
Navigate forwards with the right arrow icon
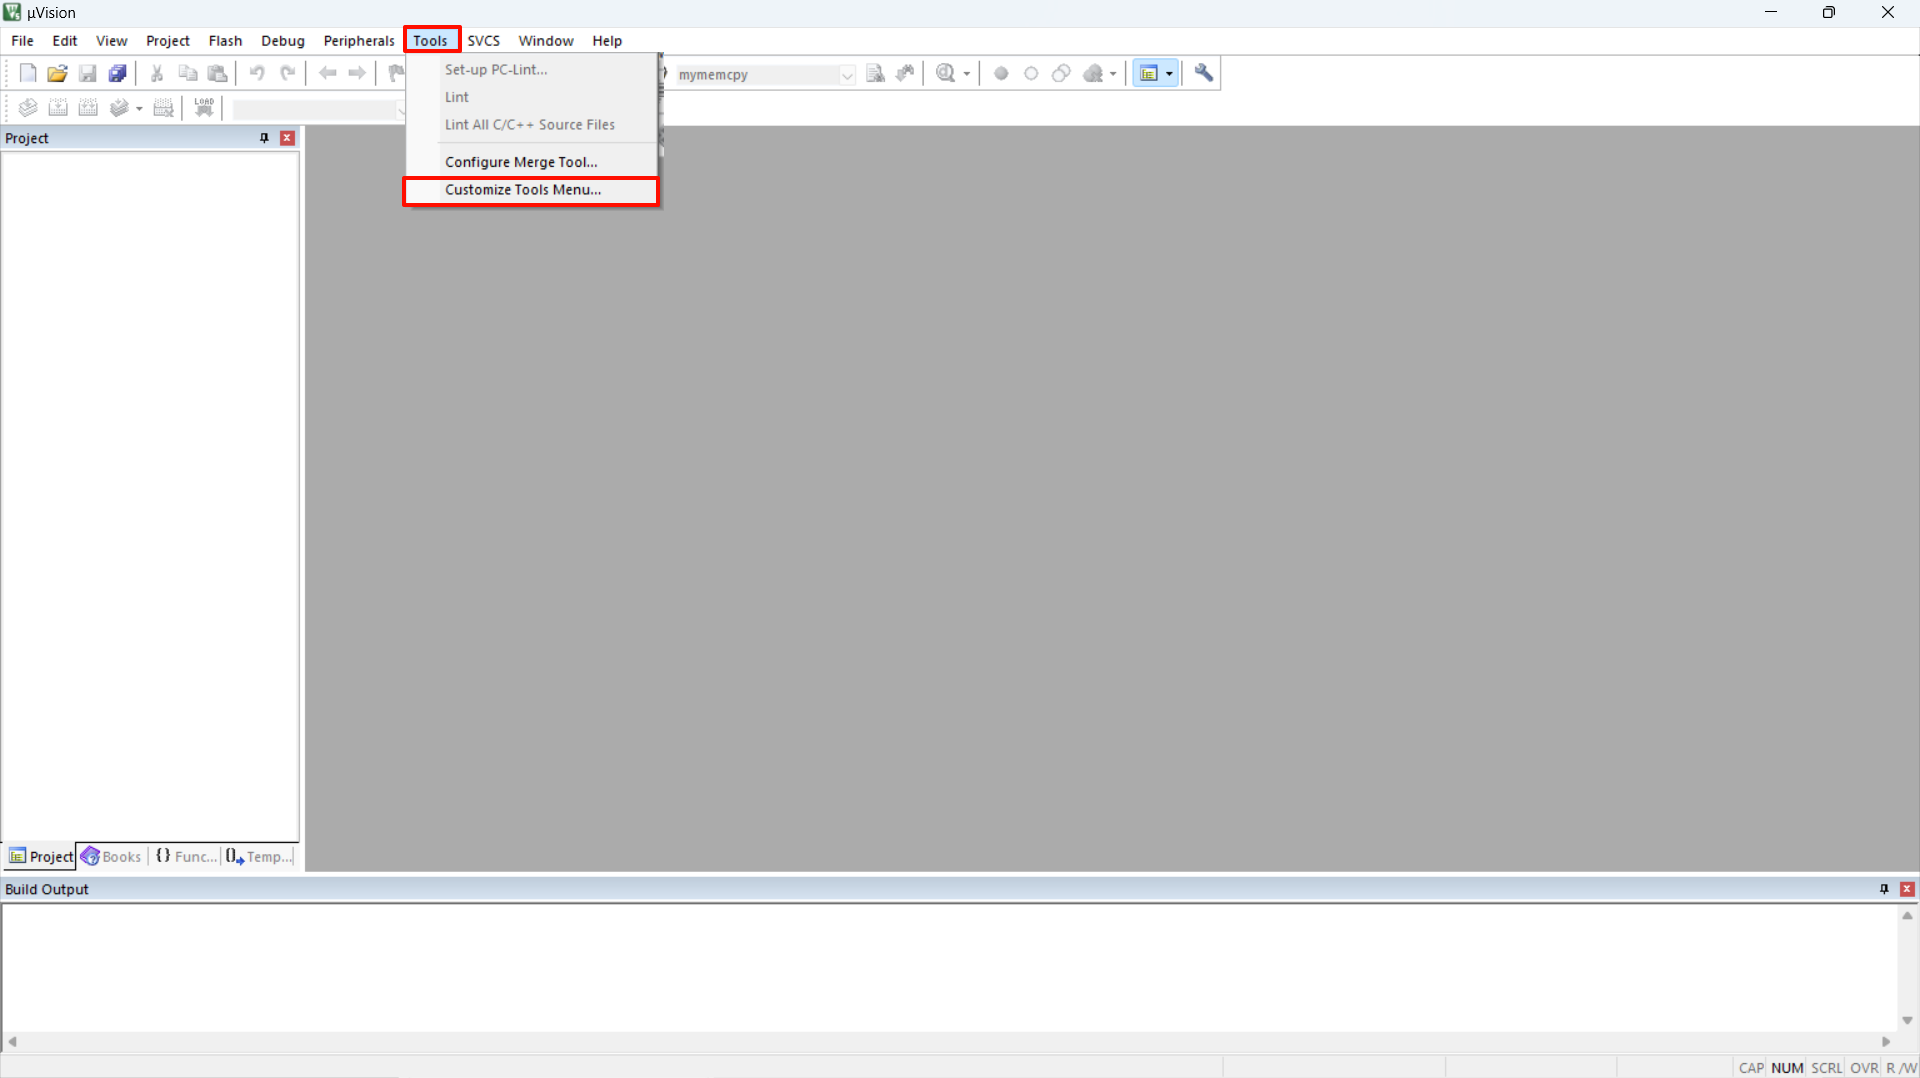[357, 73]
